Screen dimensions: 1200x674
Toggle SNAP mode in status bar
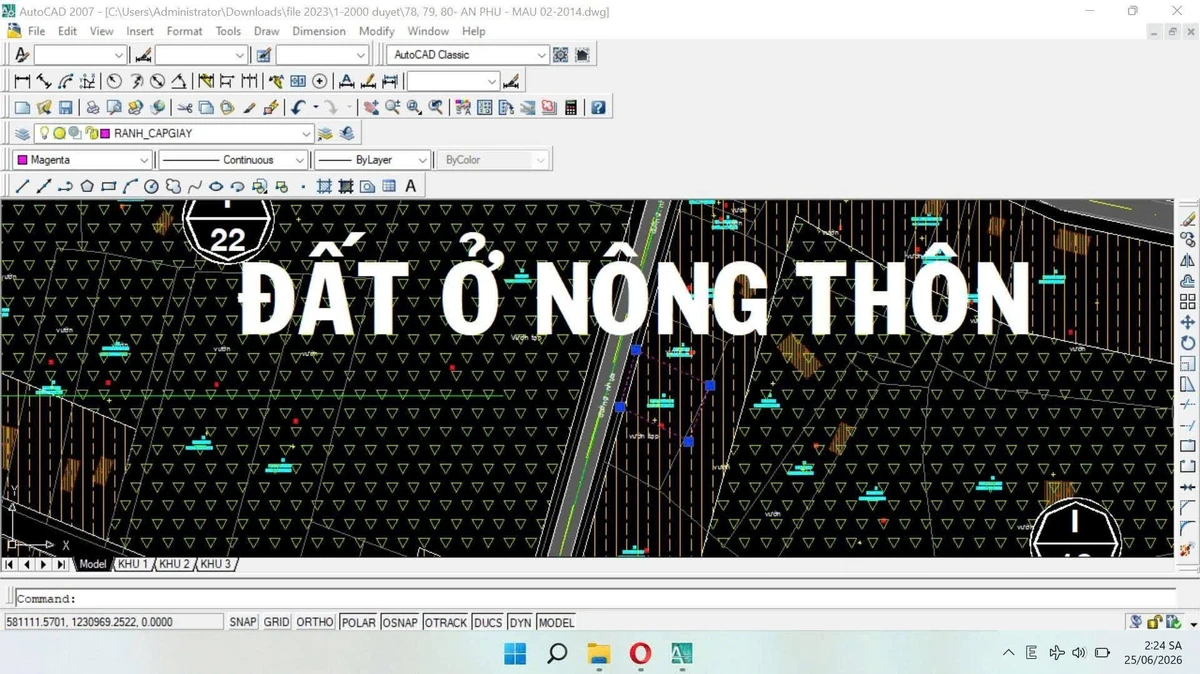tap(243, 622)
